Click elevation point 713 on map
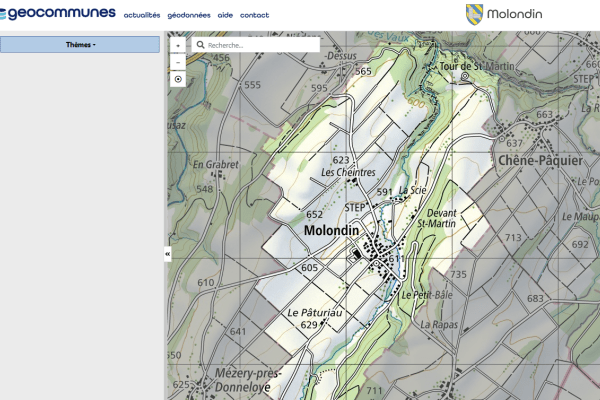This screenshot has height=400, width=600. coord(513,238)
